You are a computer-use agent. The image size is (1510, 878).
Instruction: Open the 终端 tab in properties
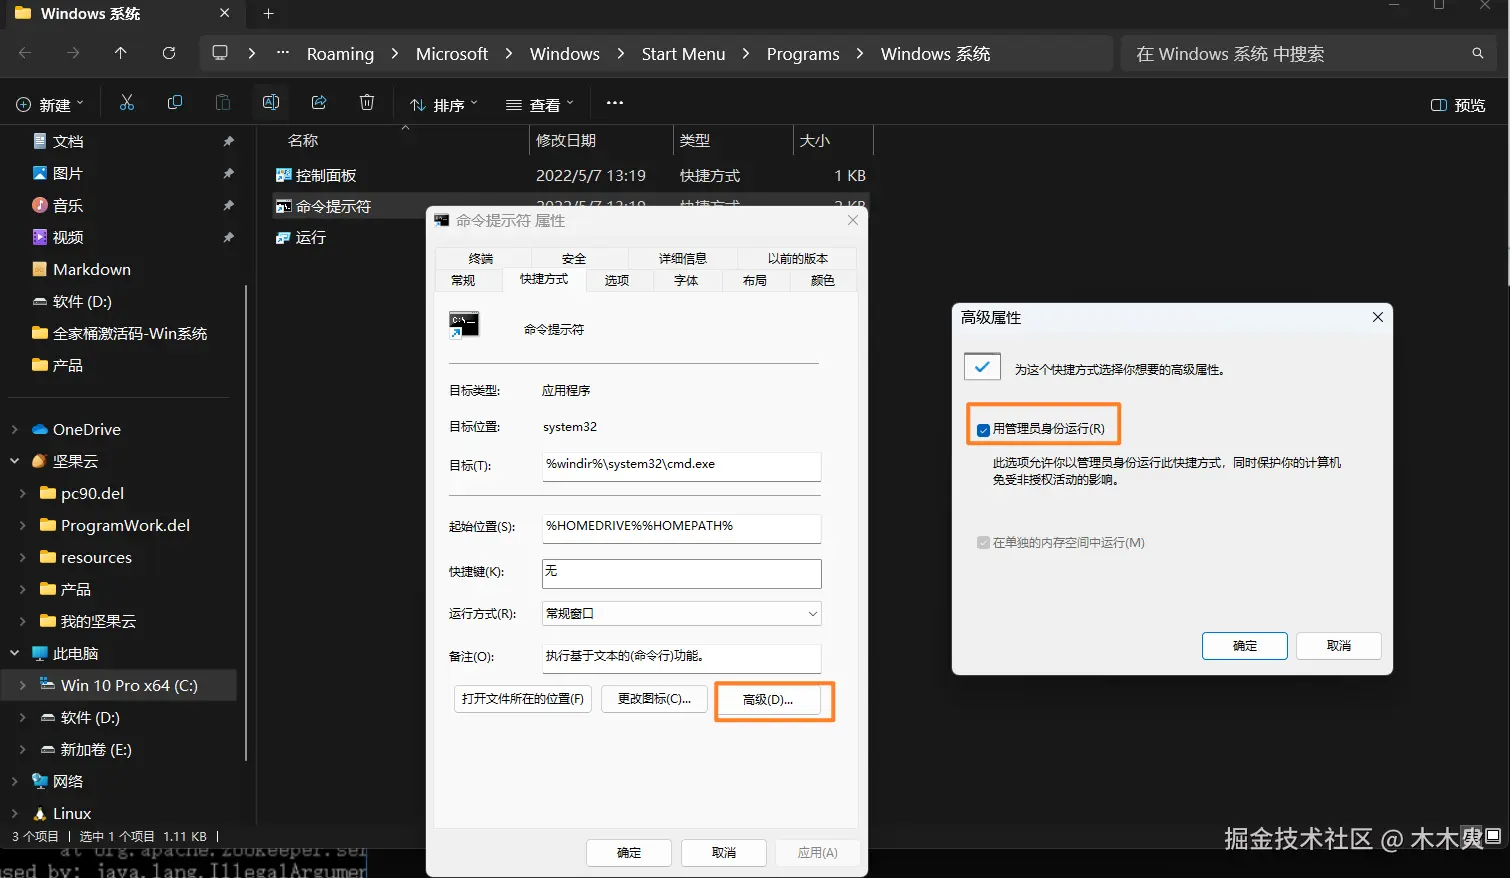click(481, 258)
